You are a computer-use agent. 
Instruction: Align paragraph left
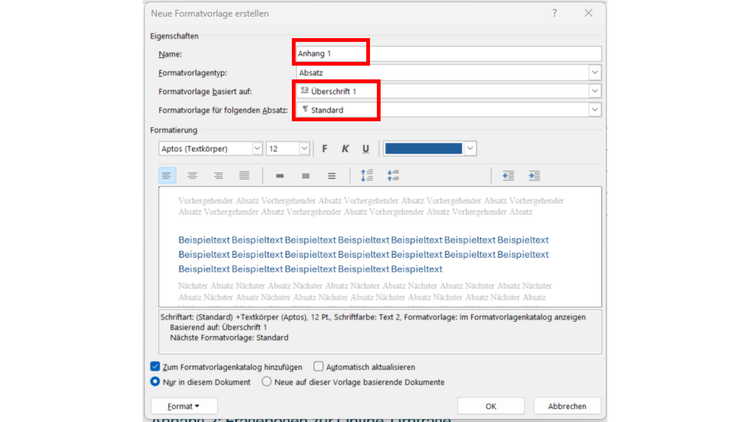click(x=167, y=176)
